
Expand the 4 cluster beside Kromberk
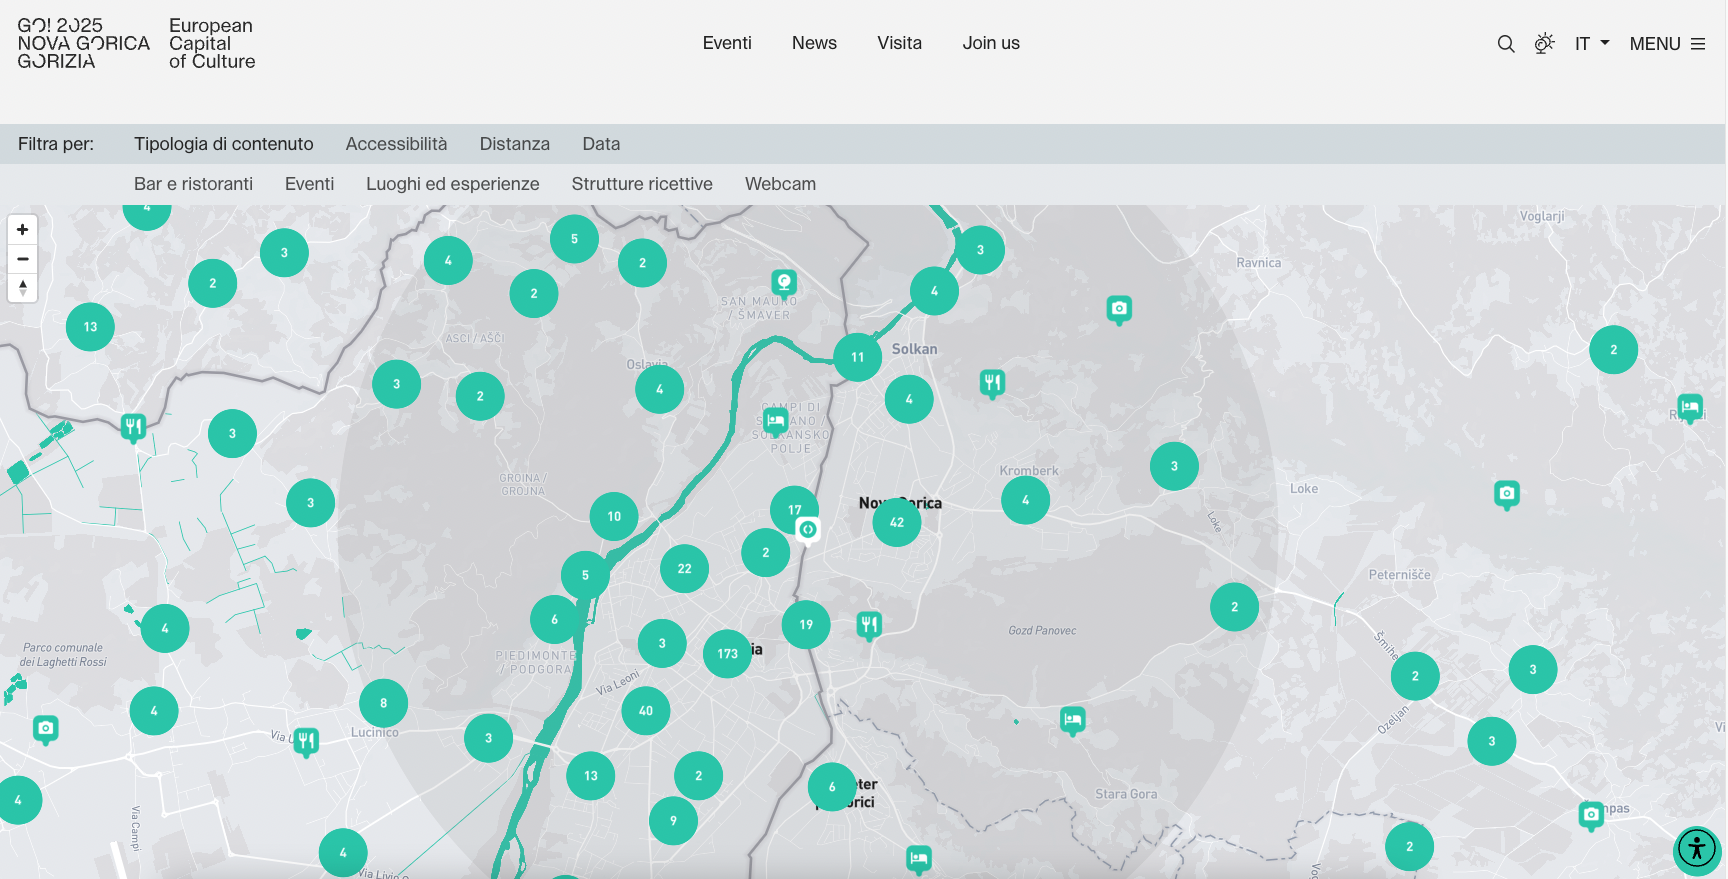(1025, 500)
